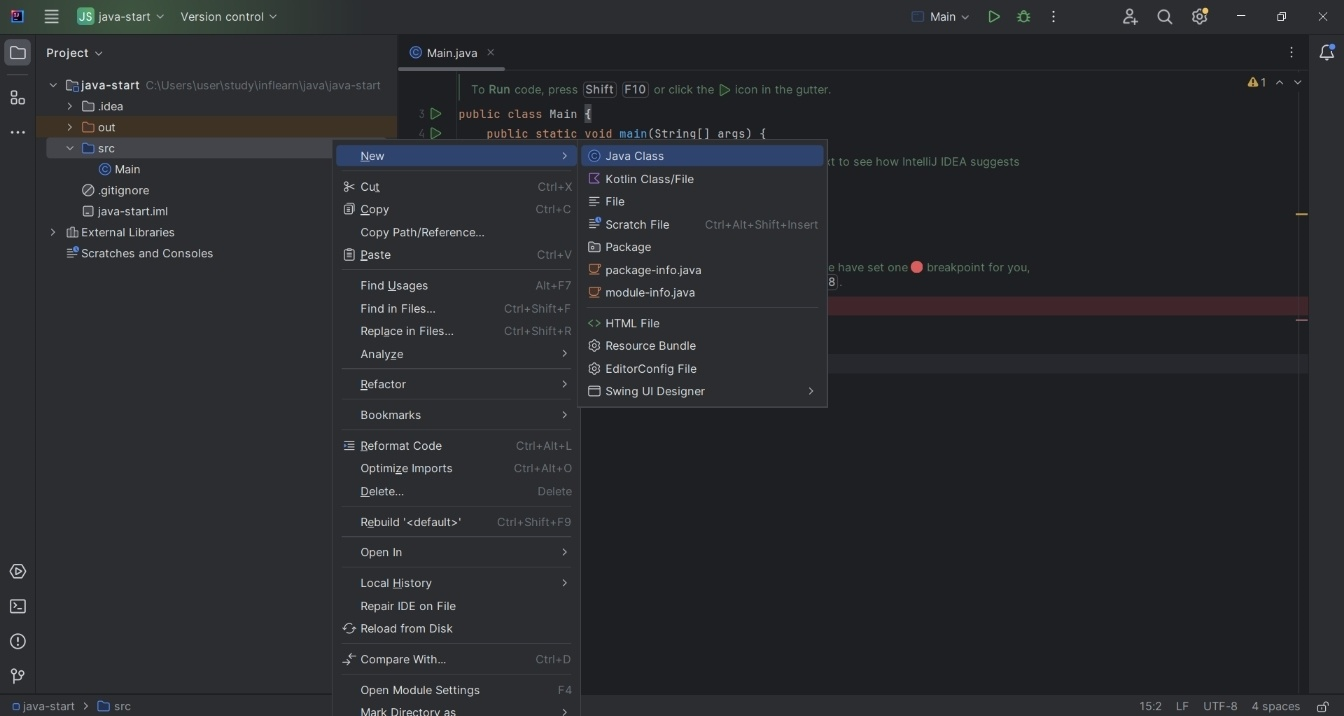
Task: Create module-info.java
Action: click(703, 292)
